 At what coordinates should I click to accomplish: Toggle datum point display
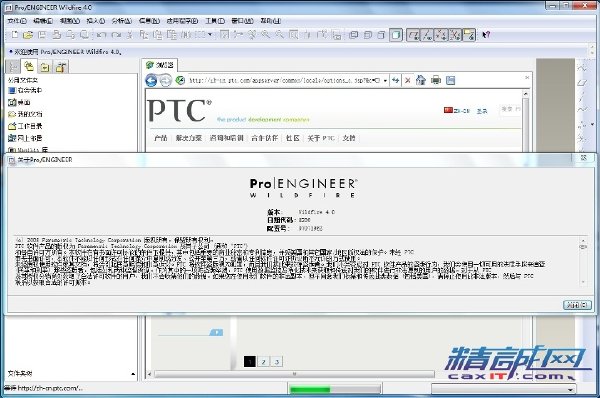point(441,35)
